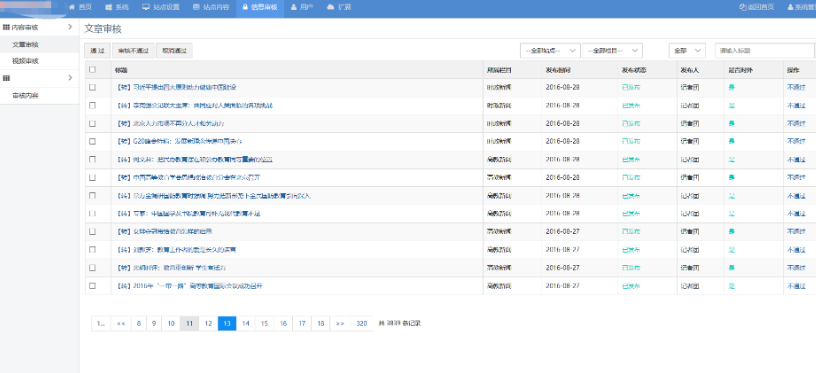Image resolution: width=816 pixels, height=373 pixels.
Task: Check the box for the G20 article row
Action: point(93,141)
